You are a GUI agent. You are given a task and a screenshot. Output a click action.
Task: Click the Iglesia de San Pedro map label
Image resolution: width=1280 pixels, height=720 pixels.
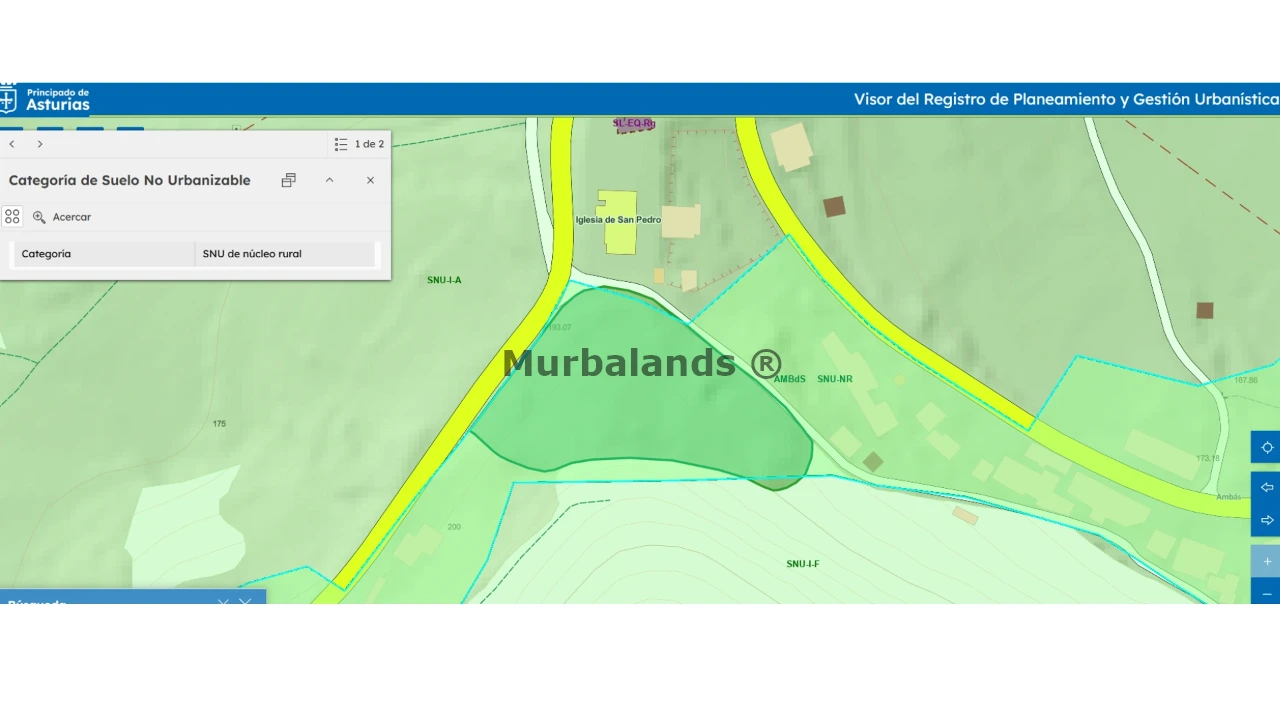click(618, 220)
